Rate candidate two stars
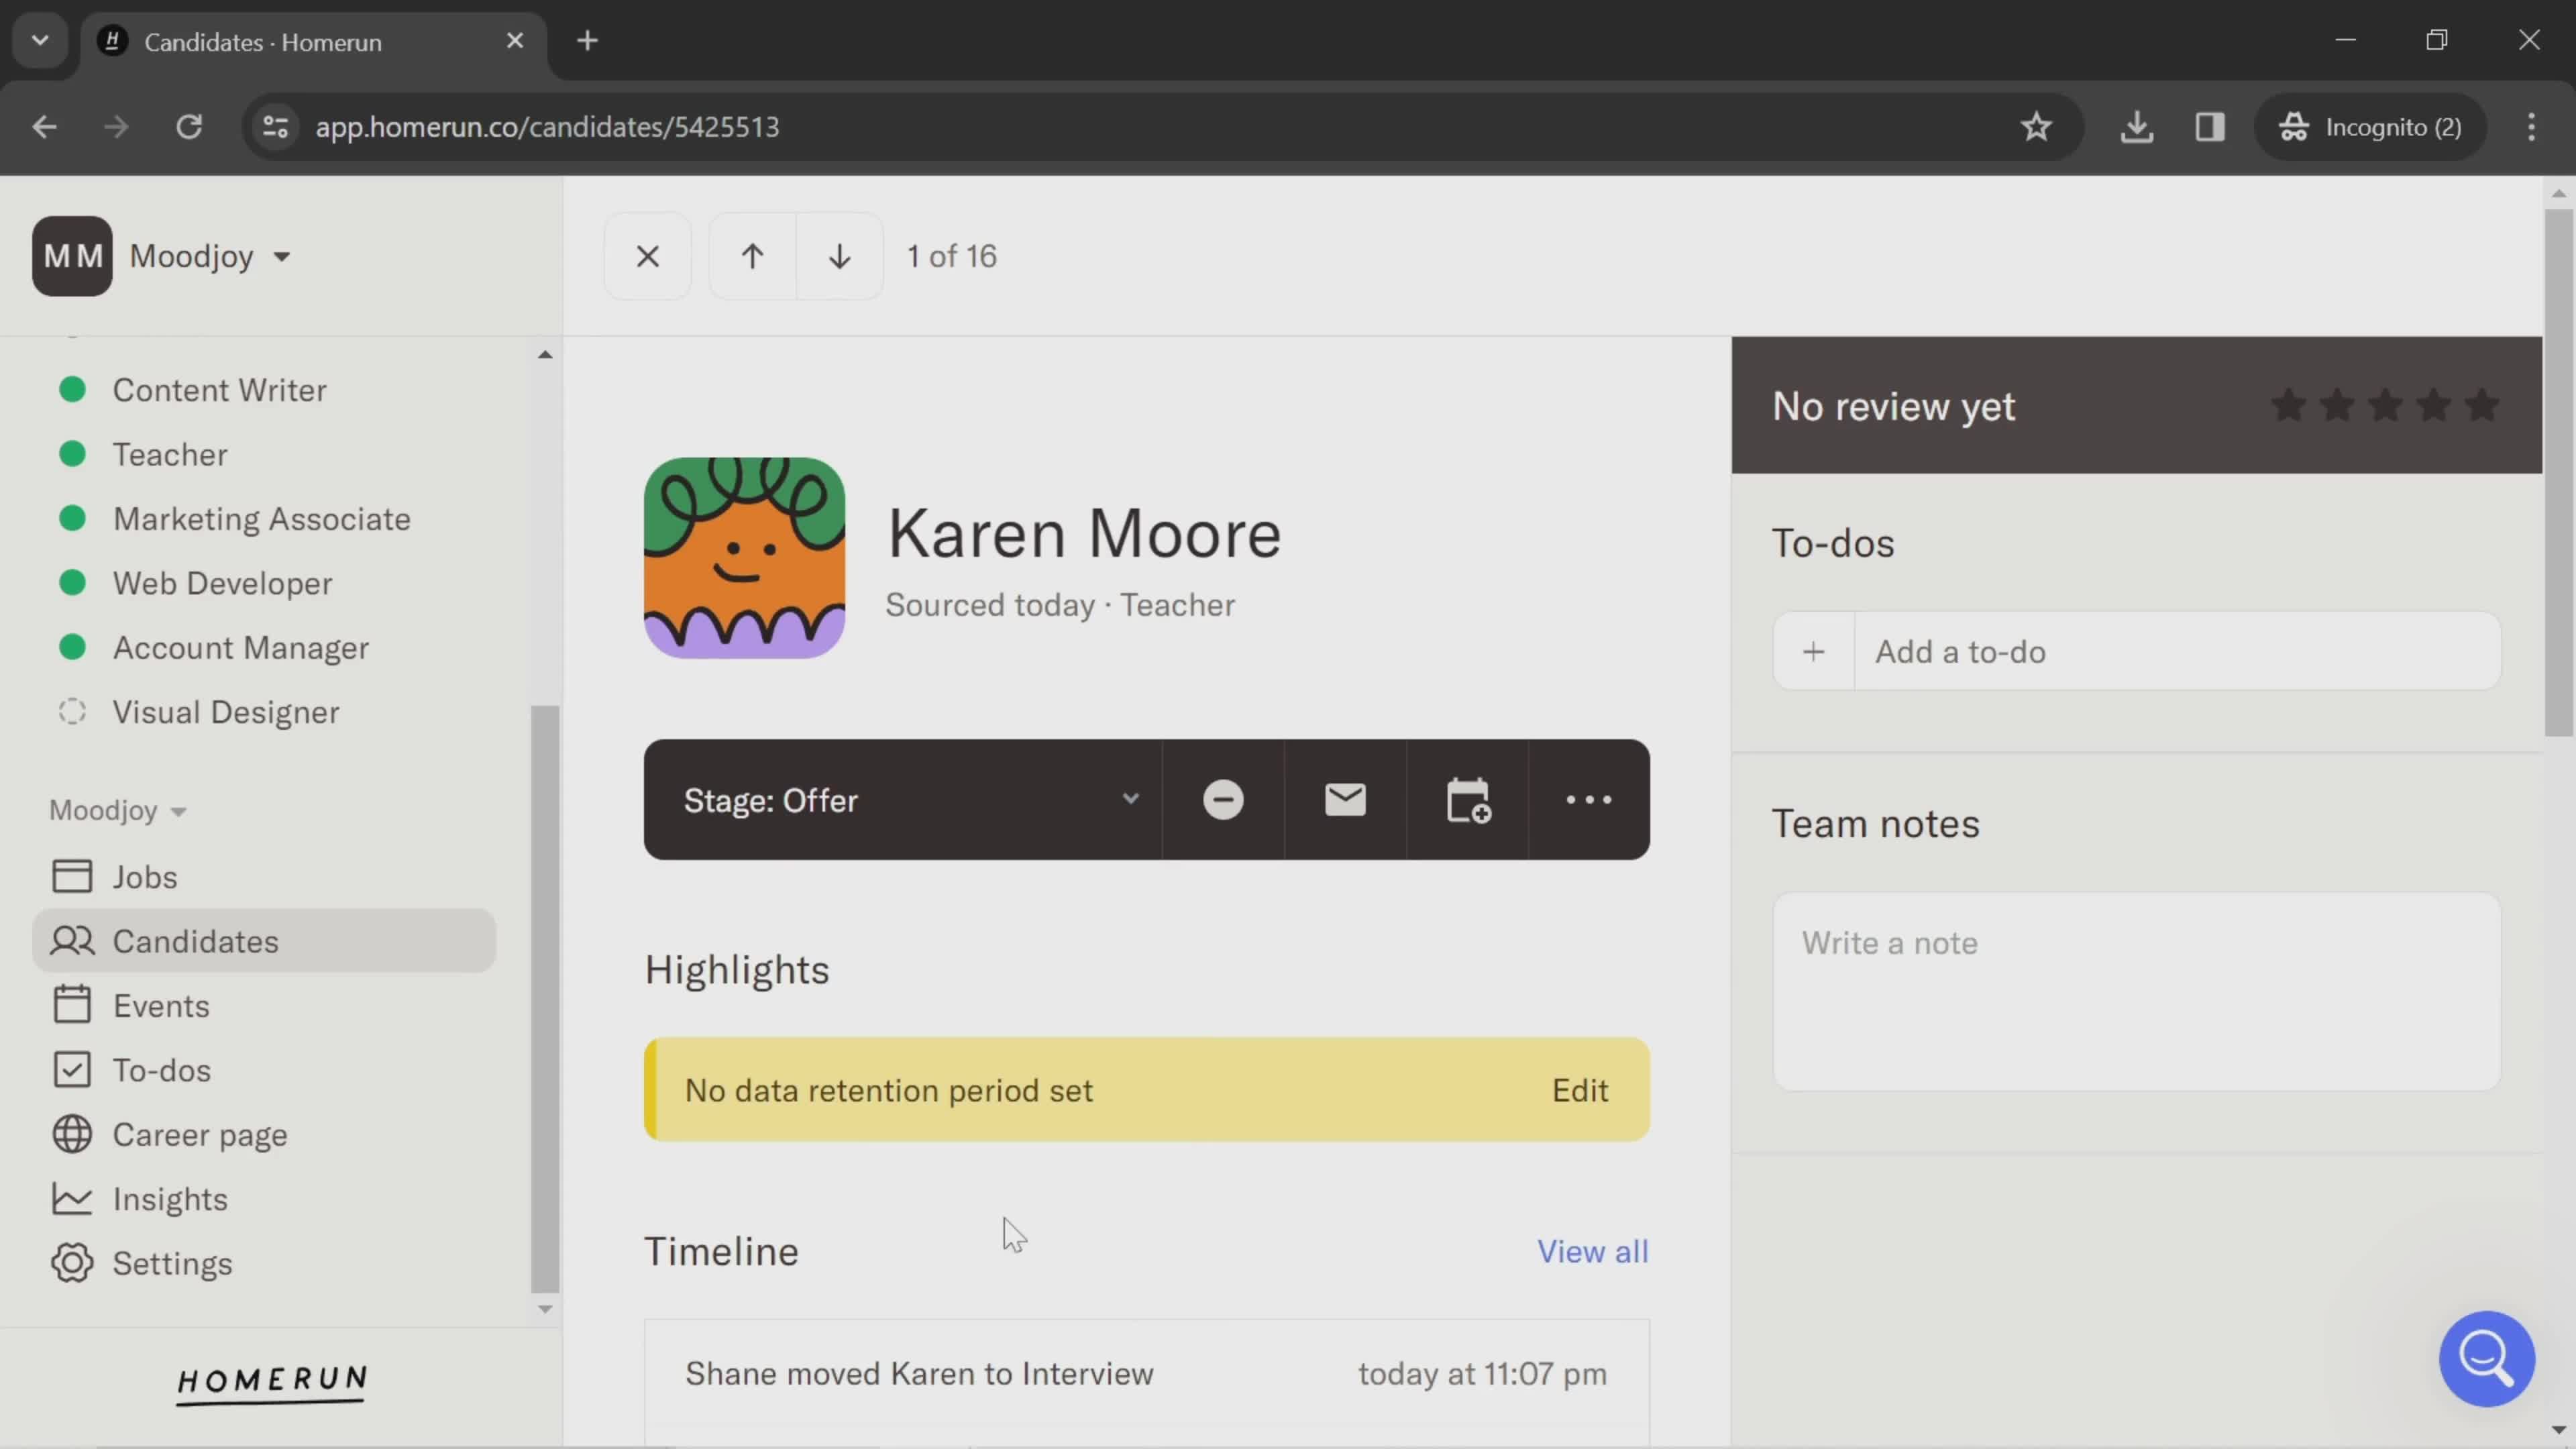Viewport: 2576px width, 1449px height. 2336,406
